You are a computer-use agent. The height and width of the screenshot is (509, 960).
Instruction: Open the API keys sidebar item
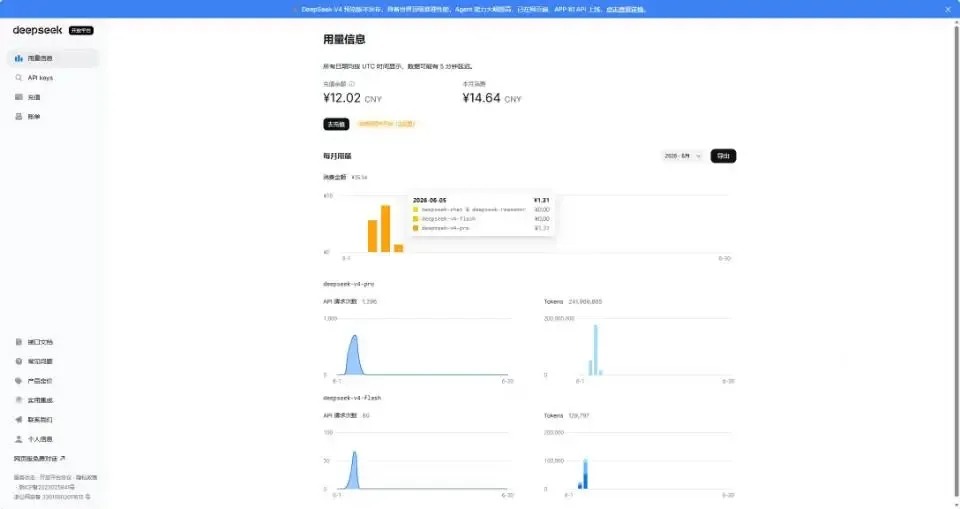point(53,78)
